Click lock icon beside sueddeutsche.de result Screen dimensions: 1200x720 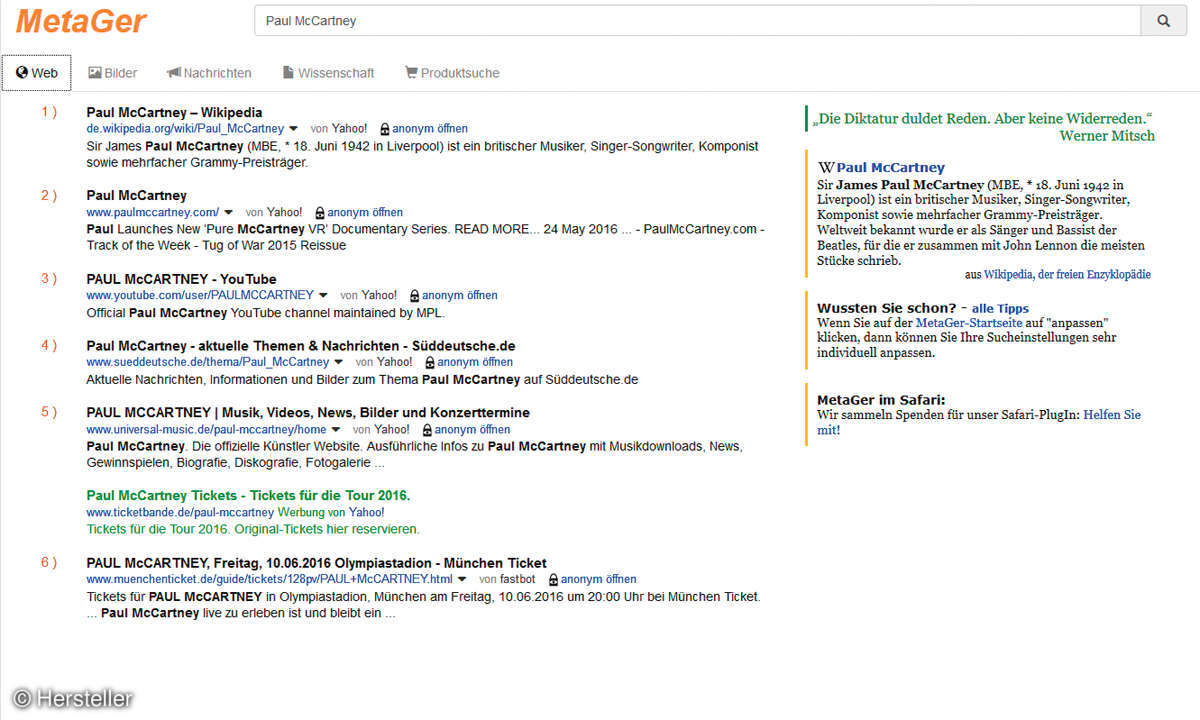[430, 362]
